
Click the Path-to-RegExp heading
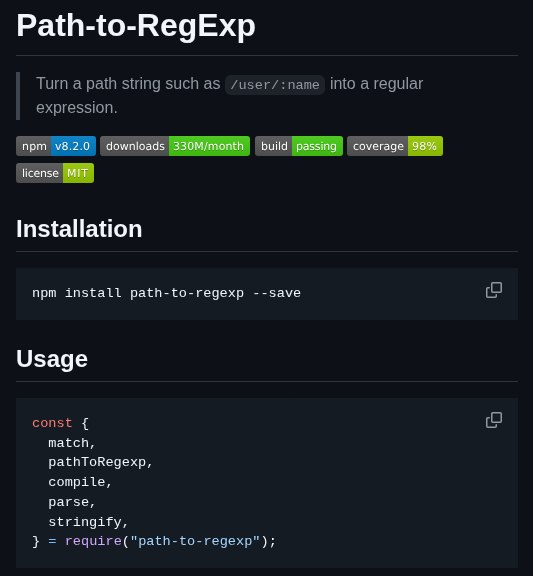136,26
